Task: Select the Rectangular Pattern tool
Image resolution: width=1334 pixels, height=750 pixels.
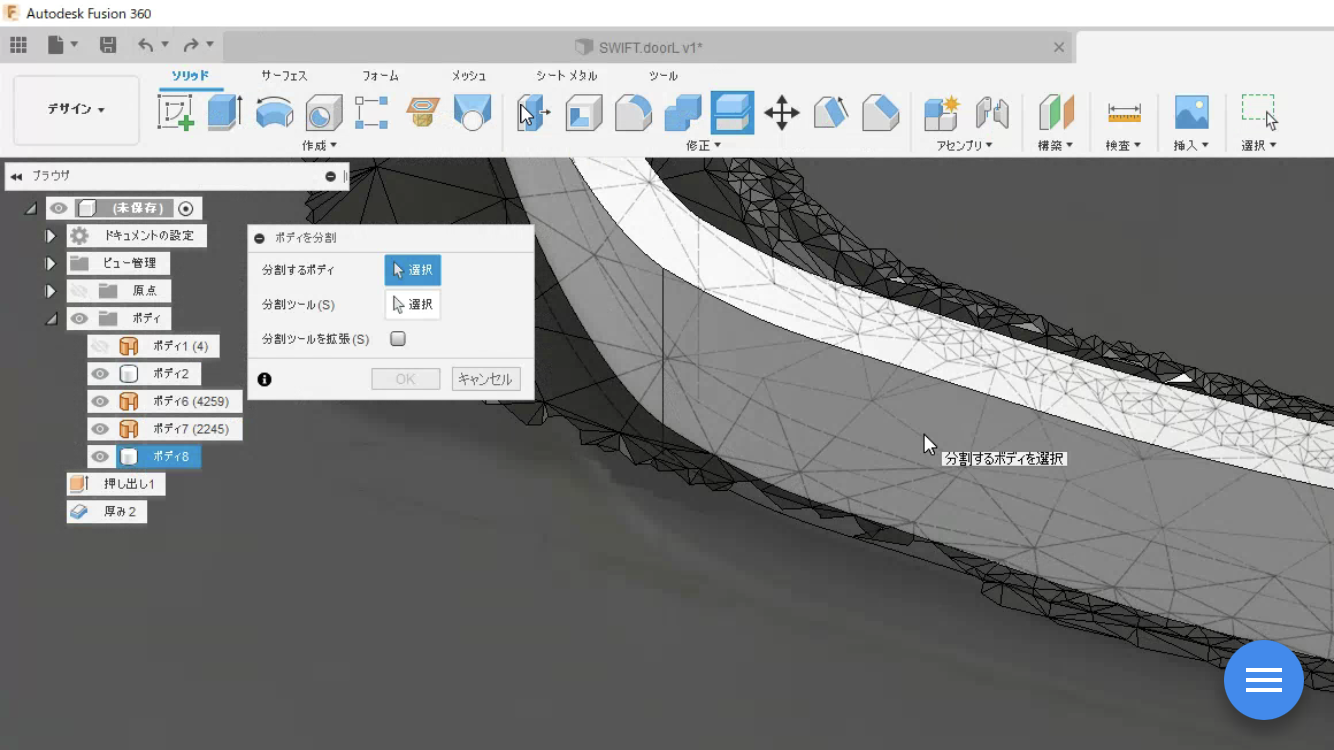Action: point(372,112)
